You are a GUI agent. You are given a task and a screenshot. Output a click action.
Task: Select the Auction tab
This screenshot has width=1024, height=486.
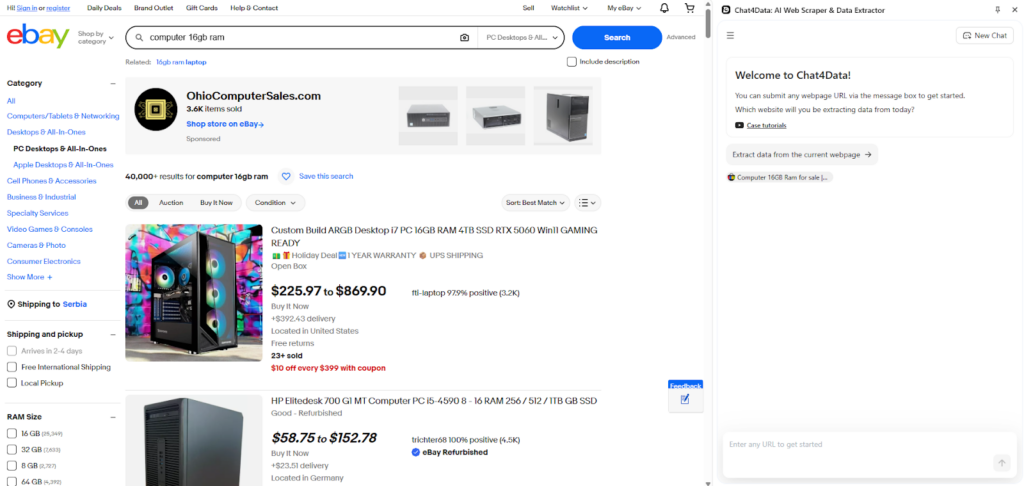171,202
